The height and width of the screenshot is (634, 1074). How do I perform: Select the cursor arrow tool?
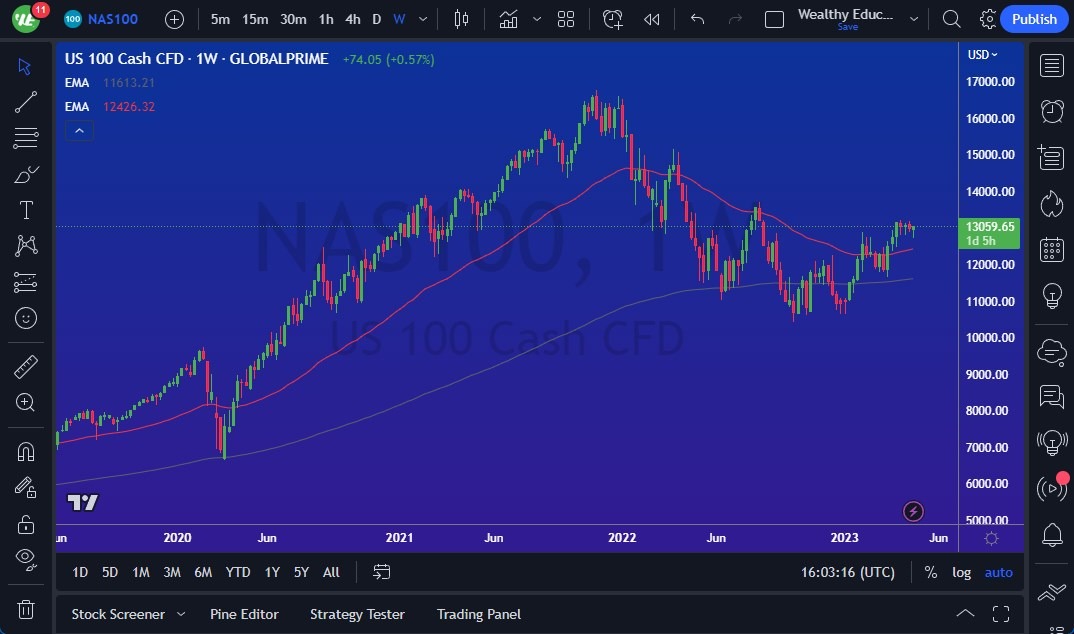click(25, 66)
